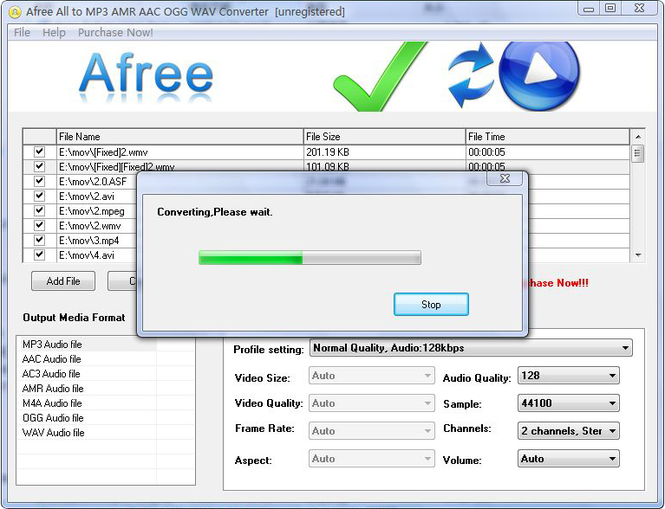The height and width of the screenshot is (509, 665).
Task: Toggle checkbox for E:\mov\2.mpeg
Action: [39, 210]
